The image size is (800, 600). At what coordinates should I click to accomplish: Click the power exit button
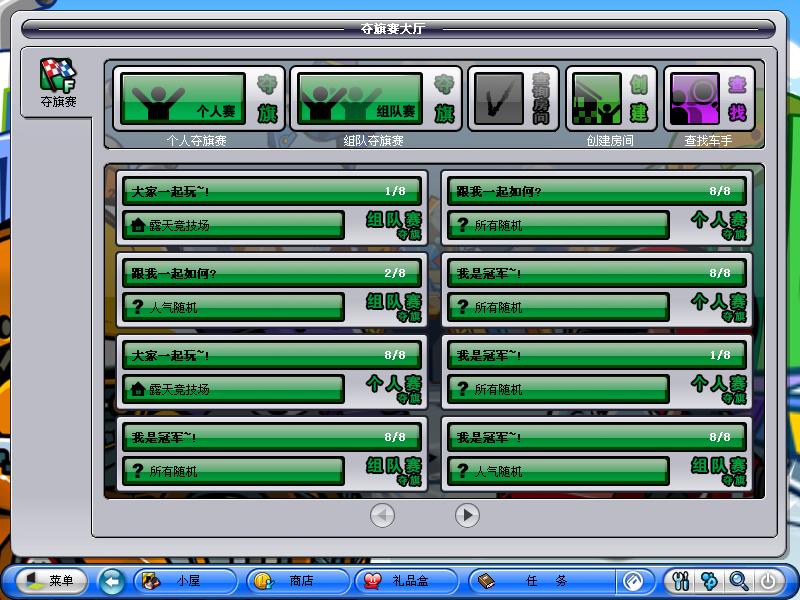click(x=767, y=580)
